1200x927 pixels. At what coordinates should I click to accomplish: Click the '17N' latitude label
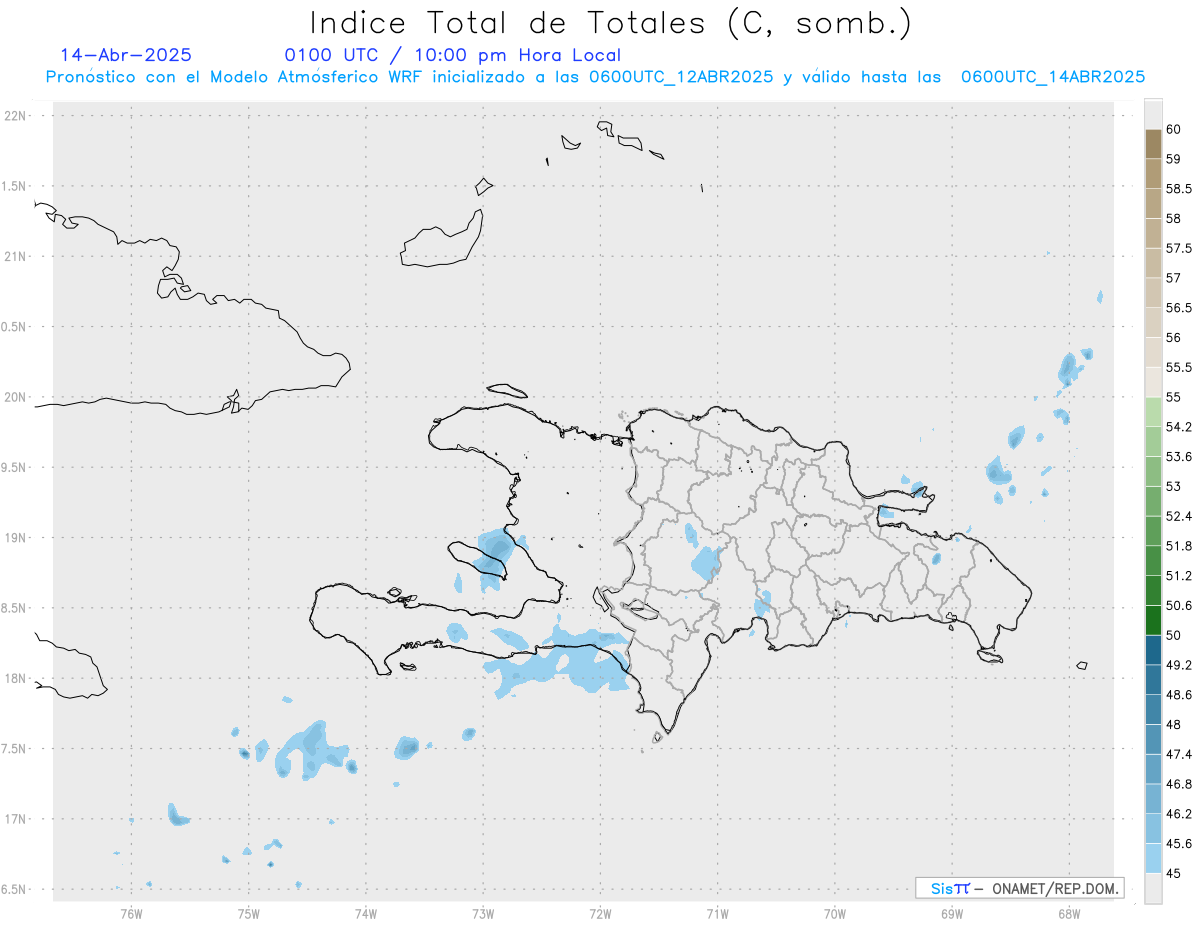15,819
